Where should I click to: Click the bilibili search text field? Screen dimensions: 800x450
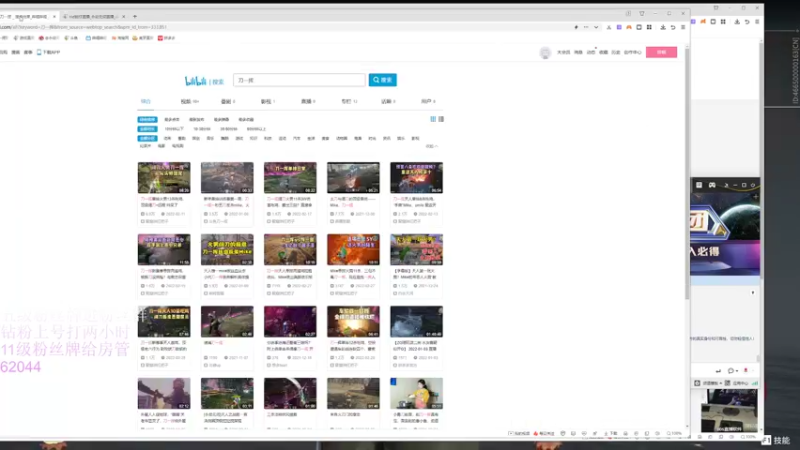(x=299, y=80)
